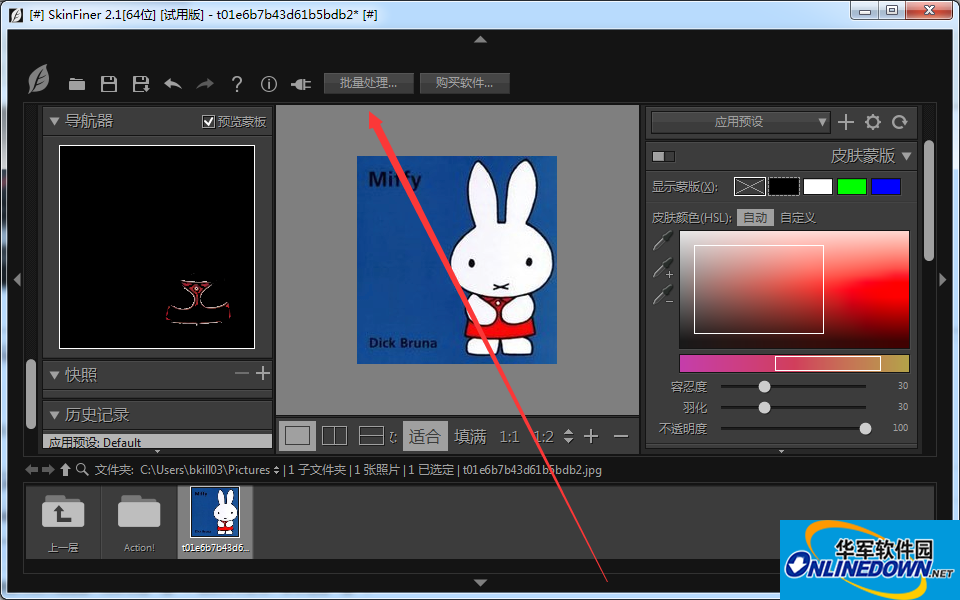Click the Save As disk icon
Image resolution: width=960 pixels, height=600 pixels.
point(141,84)
